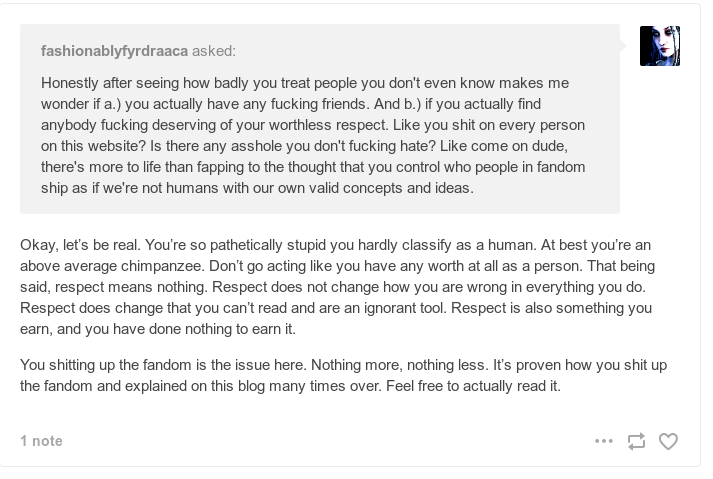
Task: Open the three-dot more options menu
Action: pos(603,441)
